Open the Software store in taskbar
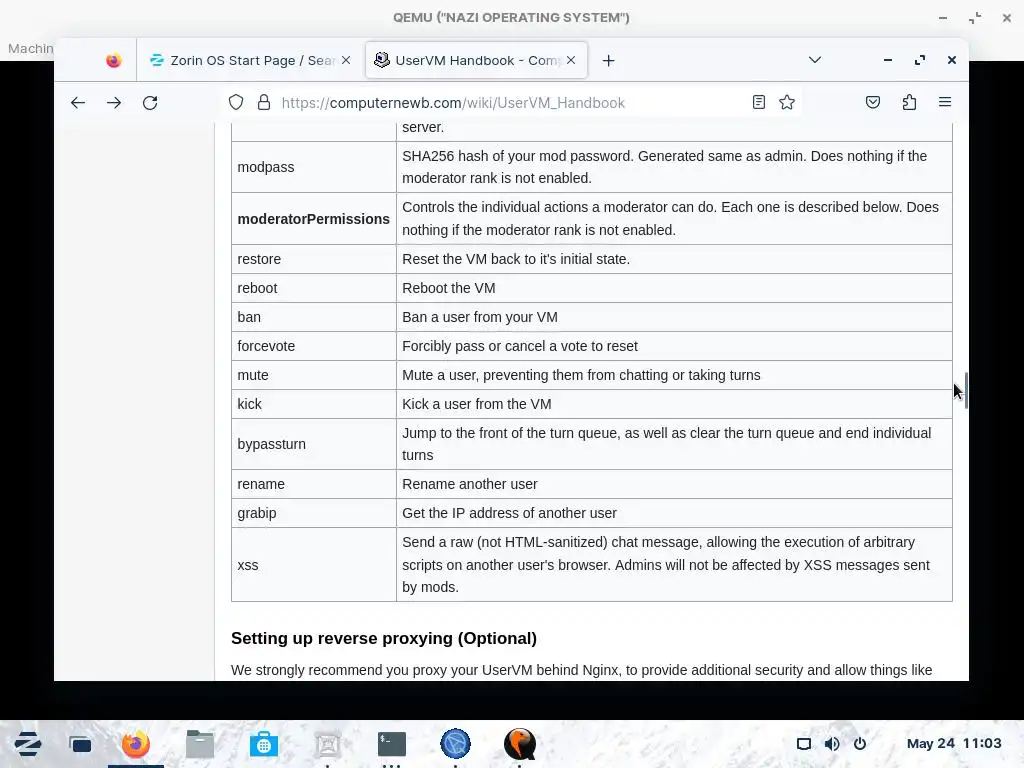This screenshot has height=768, width=1024. pyautogui.click(x=264, y=744)
